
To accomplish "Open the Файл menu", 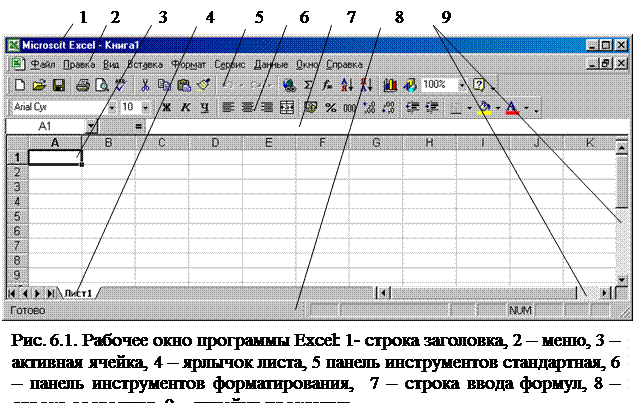I will coord(43,64).
